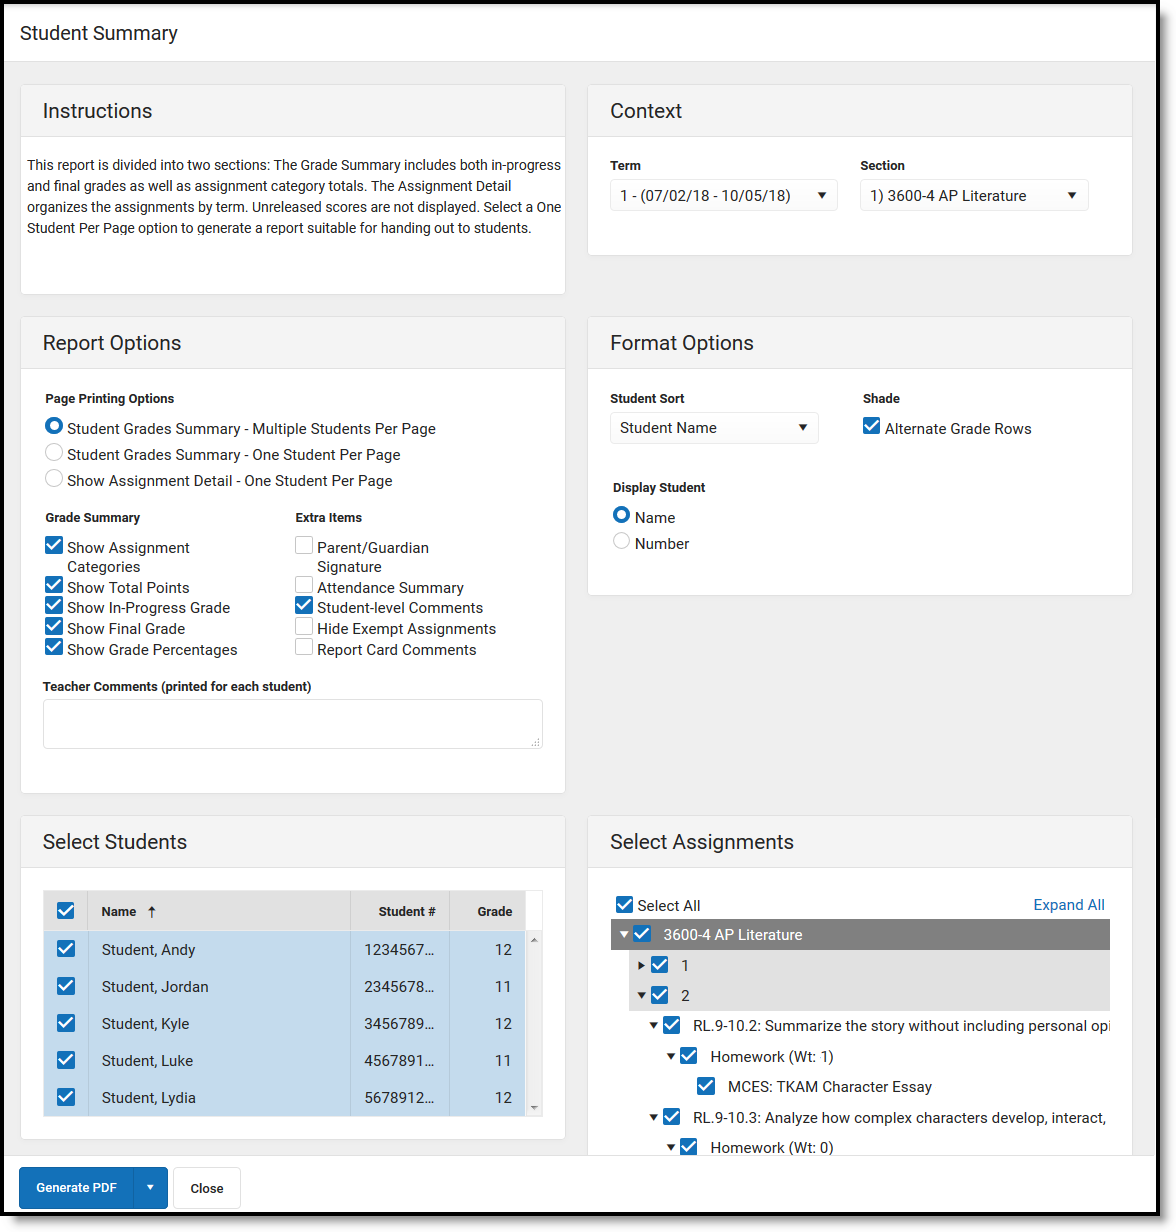This screenshot has width=1176, height=1232.
Task: Uncheck Show Assignment Categories
Action: 54,545
